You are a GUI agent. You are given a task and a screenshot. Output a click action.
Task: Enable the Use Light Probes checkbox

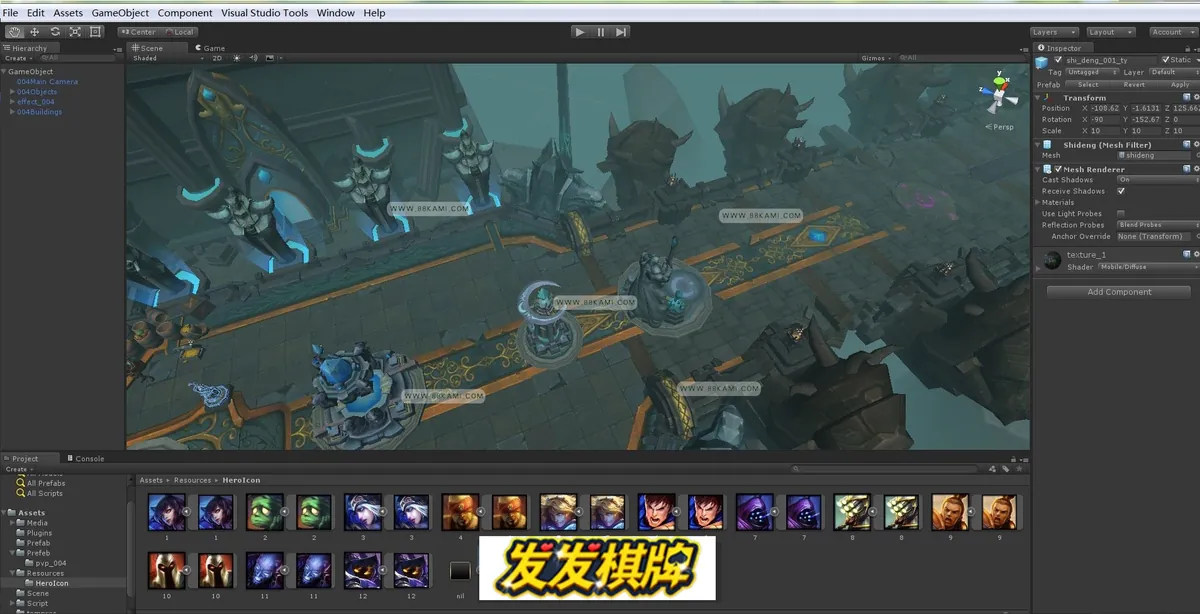tap(1121, 214)
